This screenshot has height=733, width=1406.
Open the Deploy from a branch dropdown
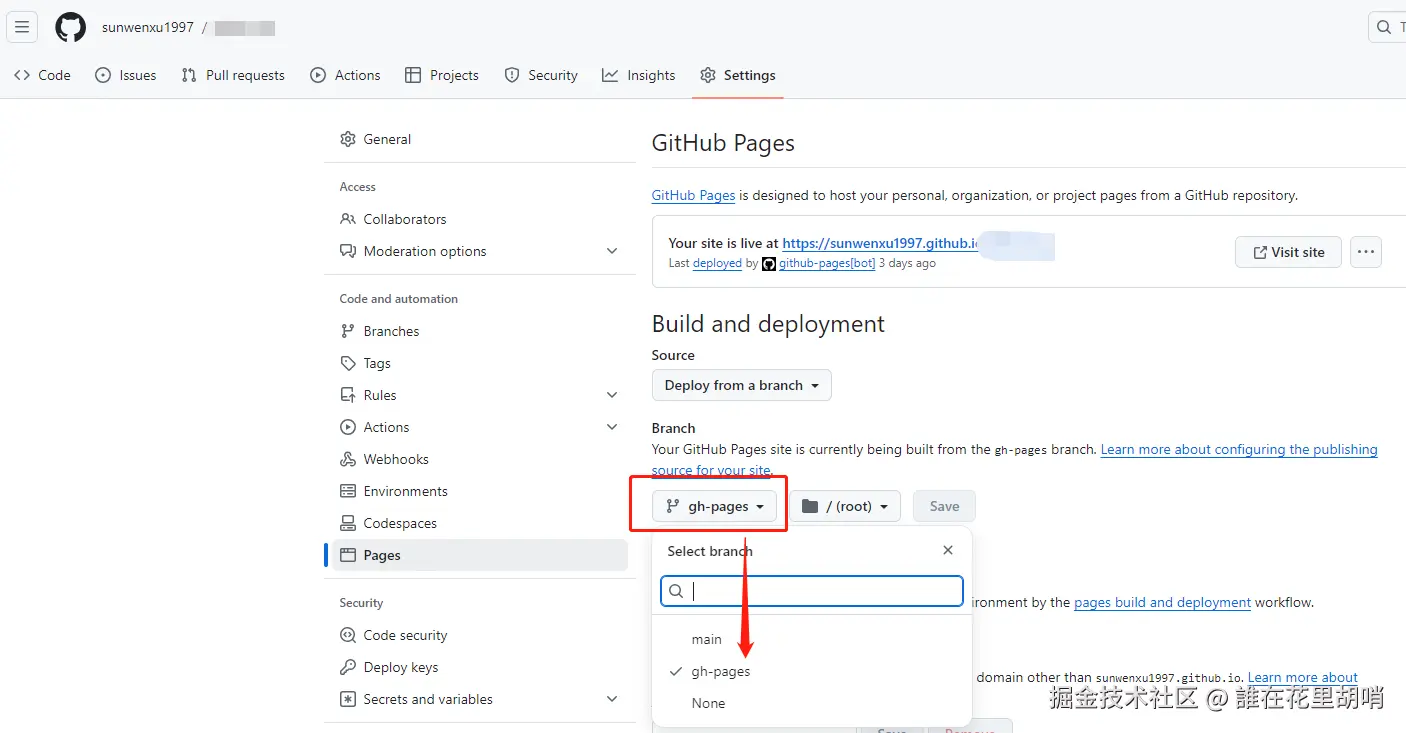click(x=741, y=385)
